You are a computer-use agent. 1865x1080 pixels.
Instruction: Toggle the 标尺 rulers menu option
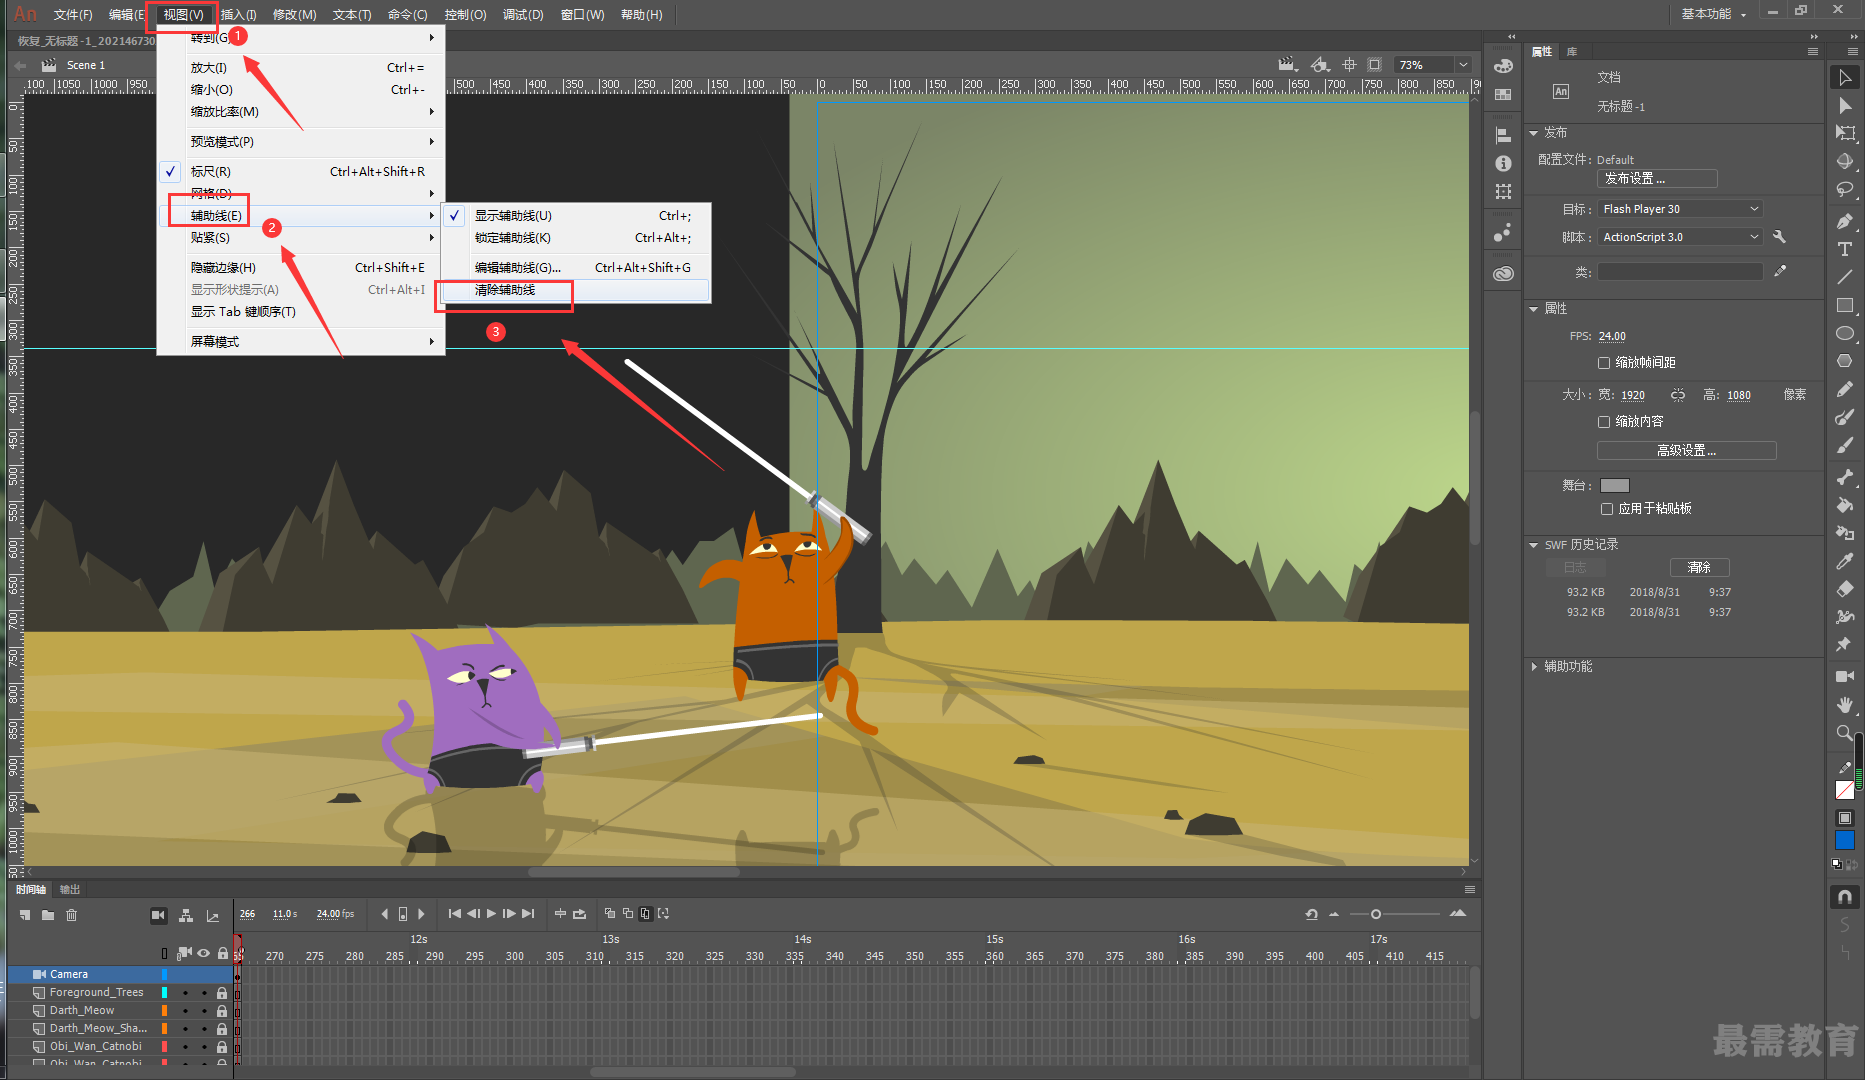[x=301, y=172]
